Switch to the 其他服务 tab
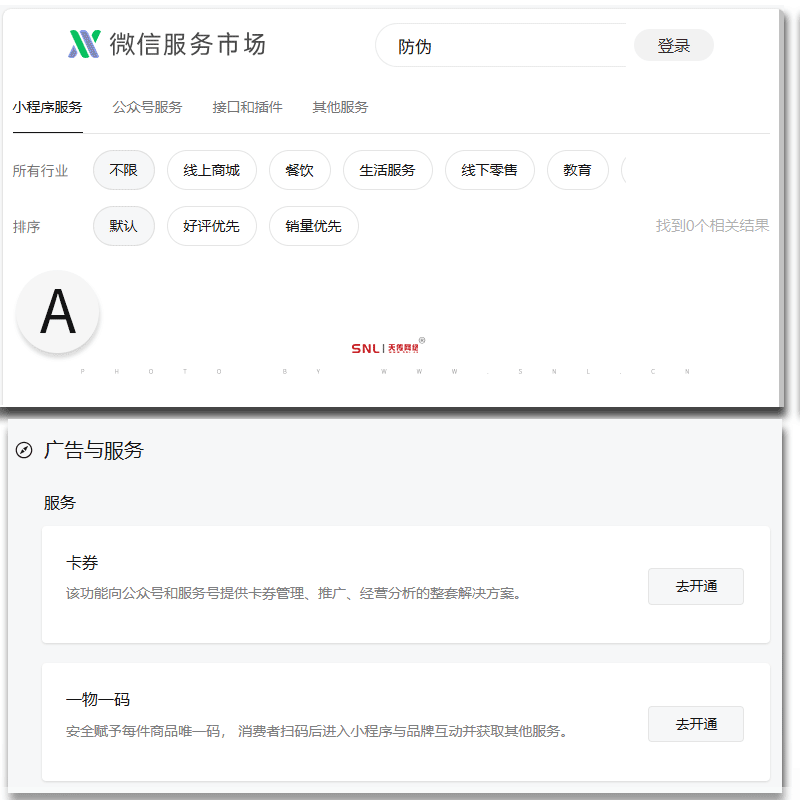Image resolution: width=800 pixels, height=800 pixels. click(340, 107)
